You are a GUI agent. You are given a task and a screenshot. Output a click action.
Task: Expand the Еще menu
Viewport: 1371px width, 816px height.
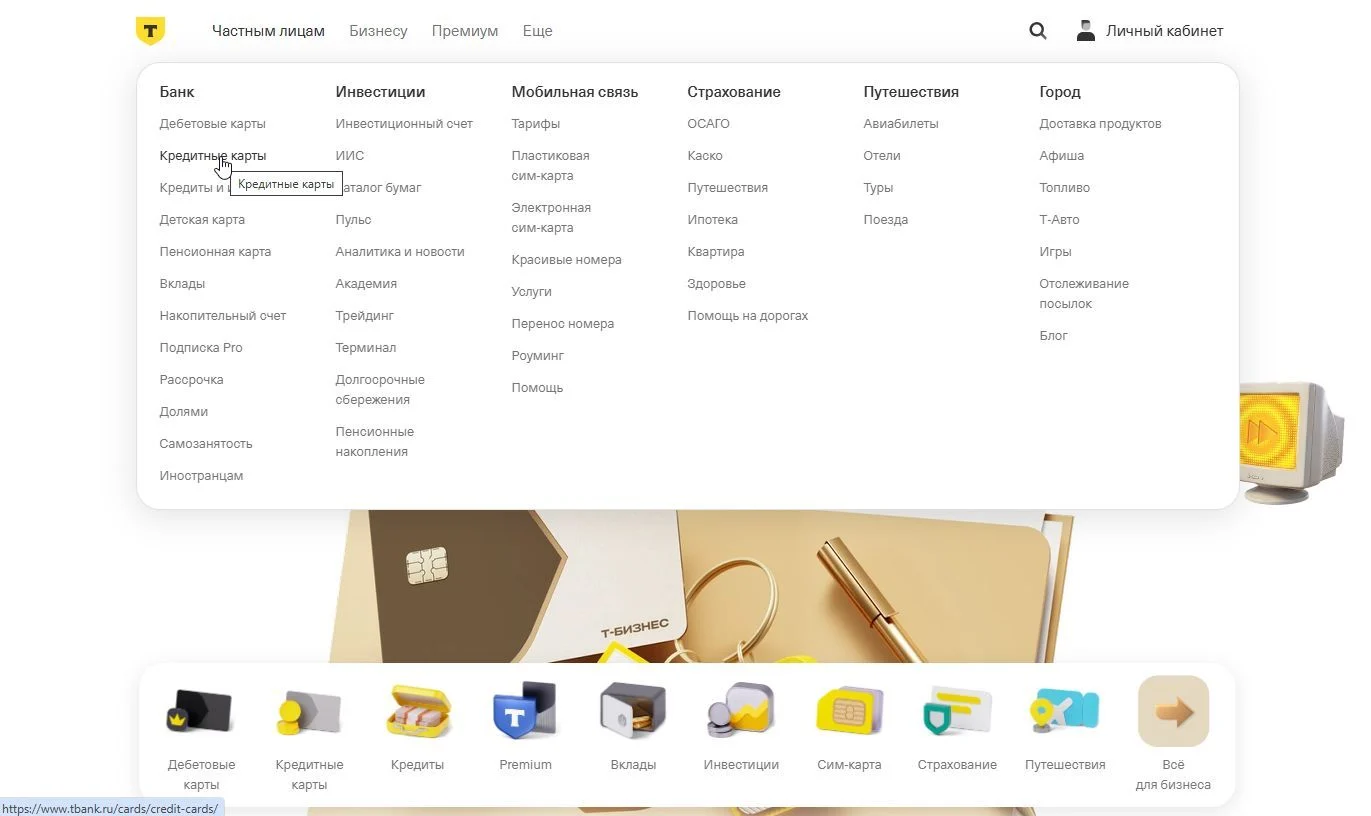point(537,31)
